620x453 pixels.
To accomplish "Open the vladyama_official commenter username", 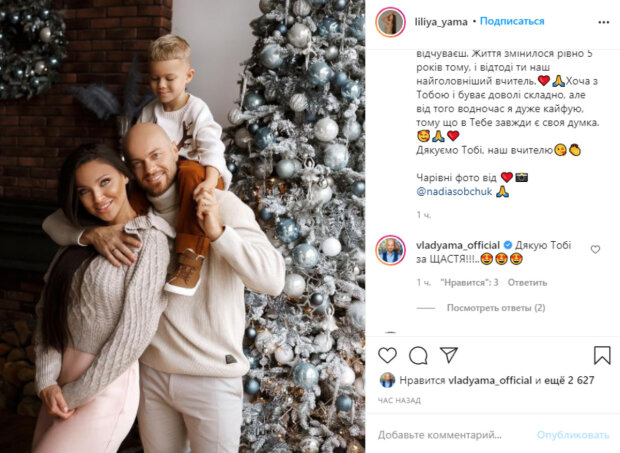I will (x=457, y=245).
